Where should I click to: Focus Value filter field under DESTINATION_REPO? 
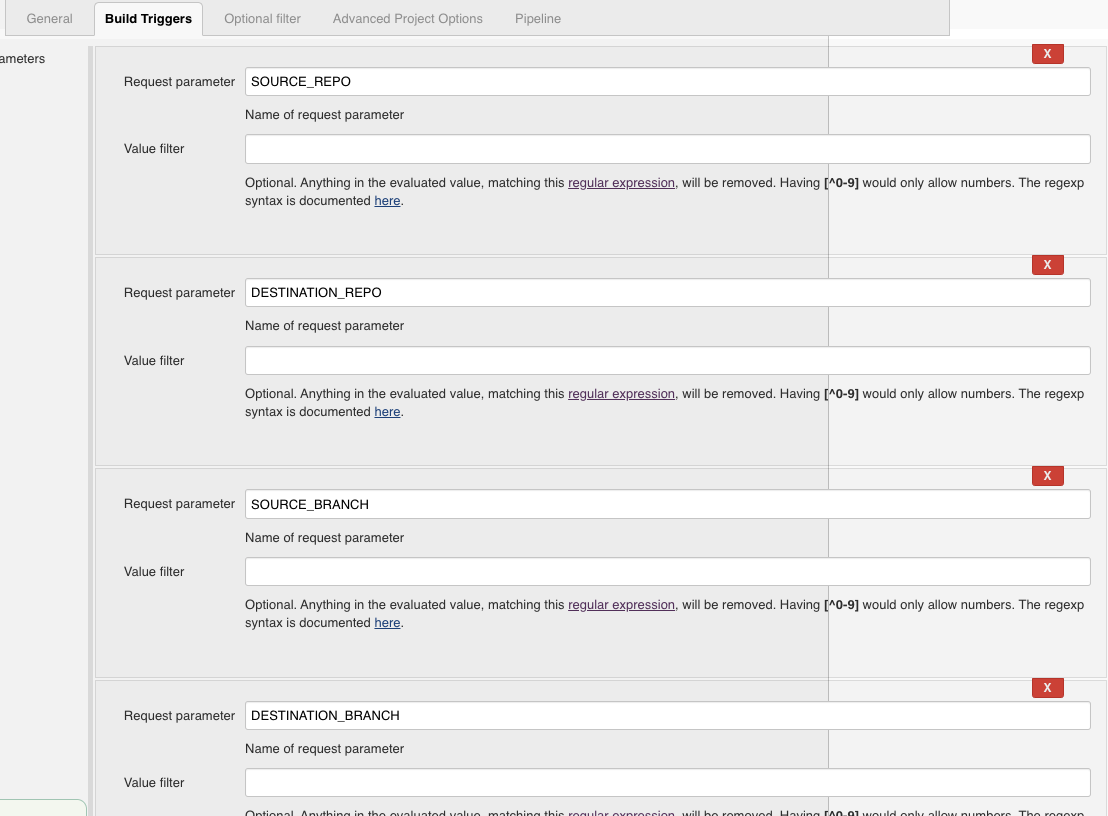(667, 360)
